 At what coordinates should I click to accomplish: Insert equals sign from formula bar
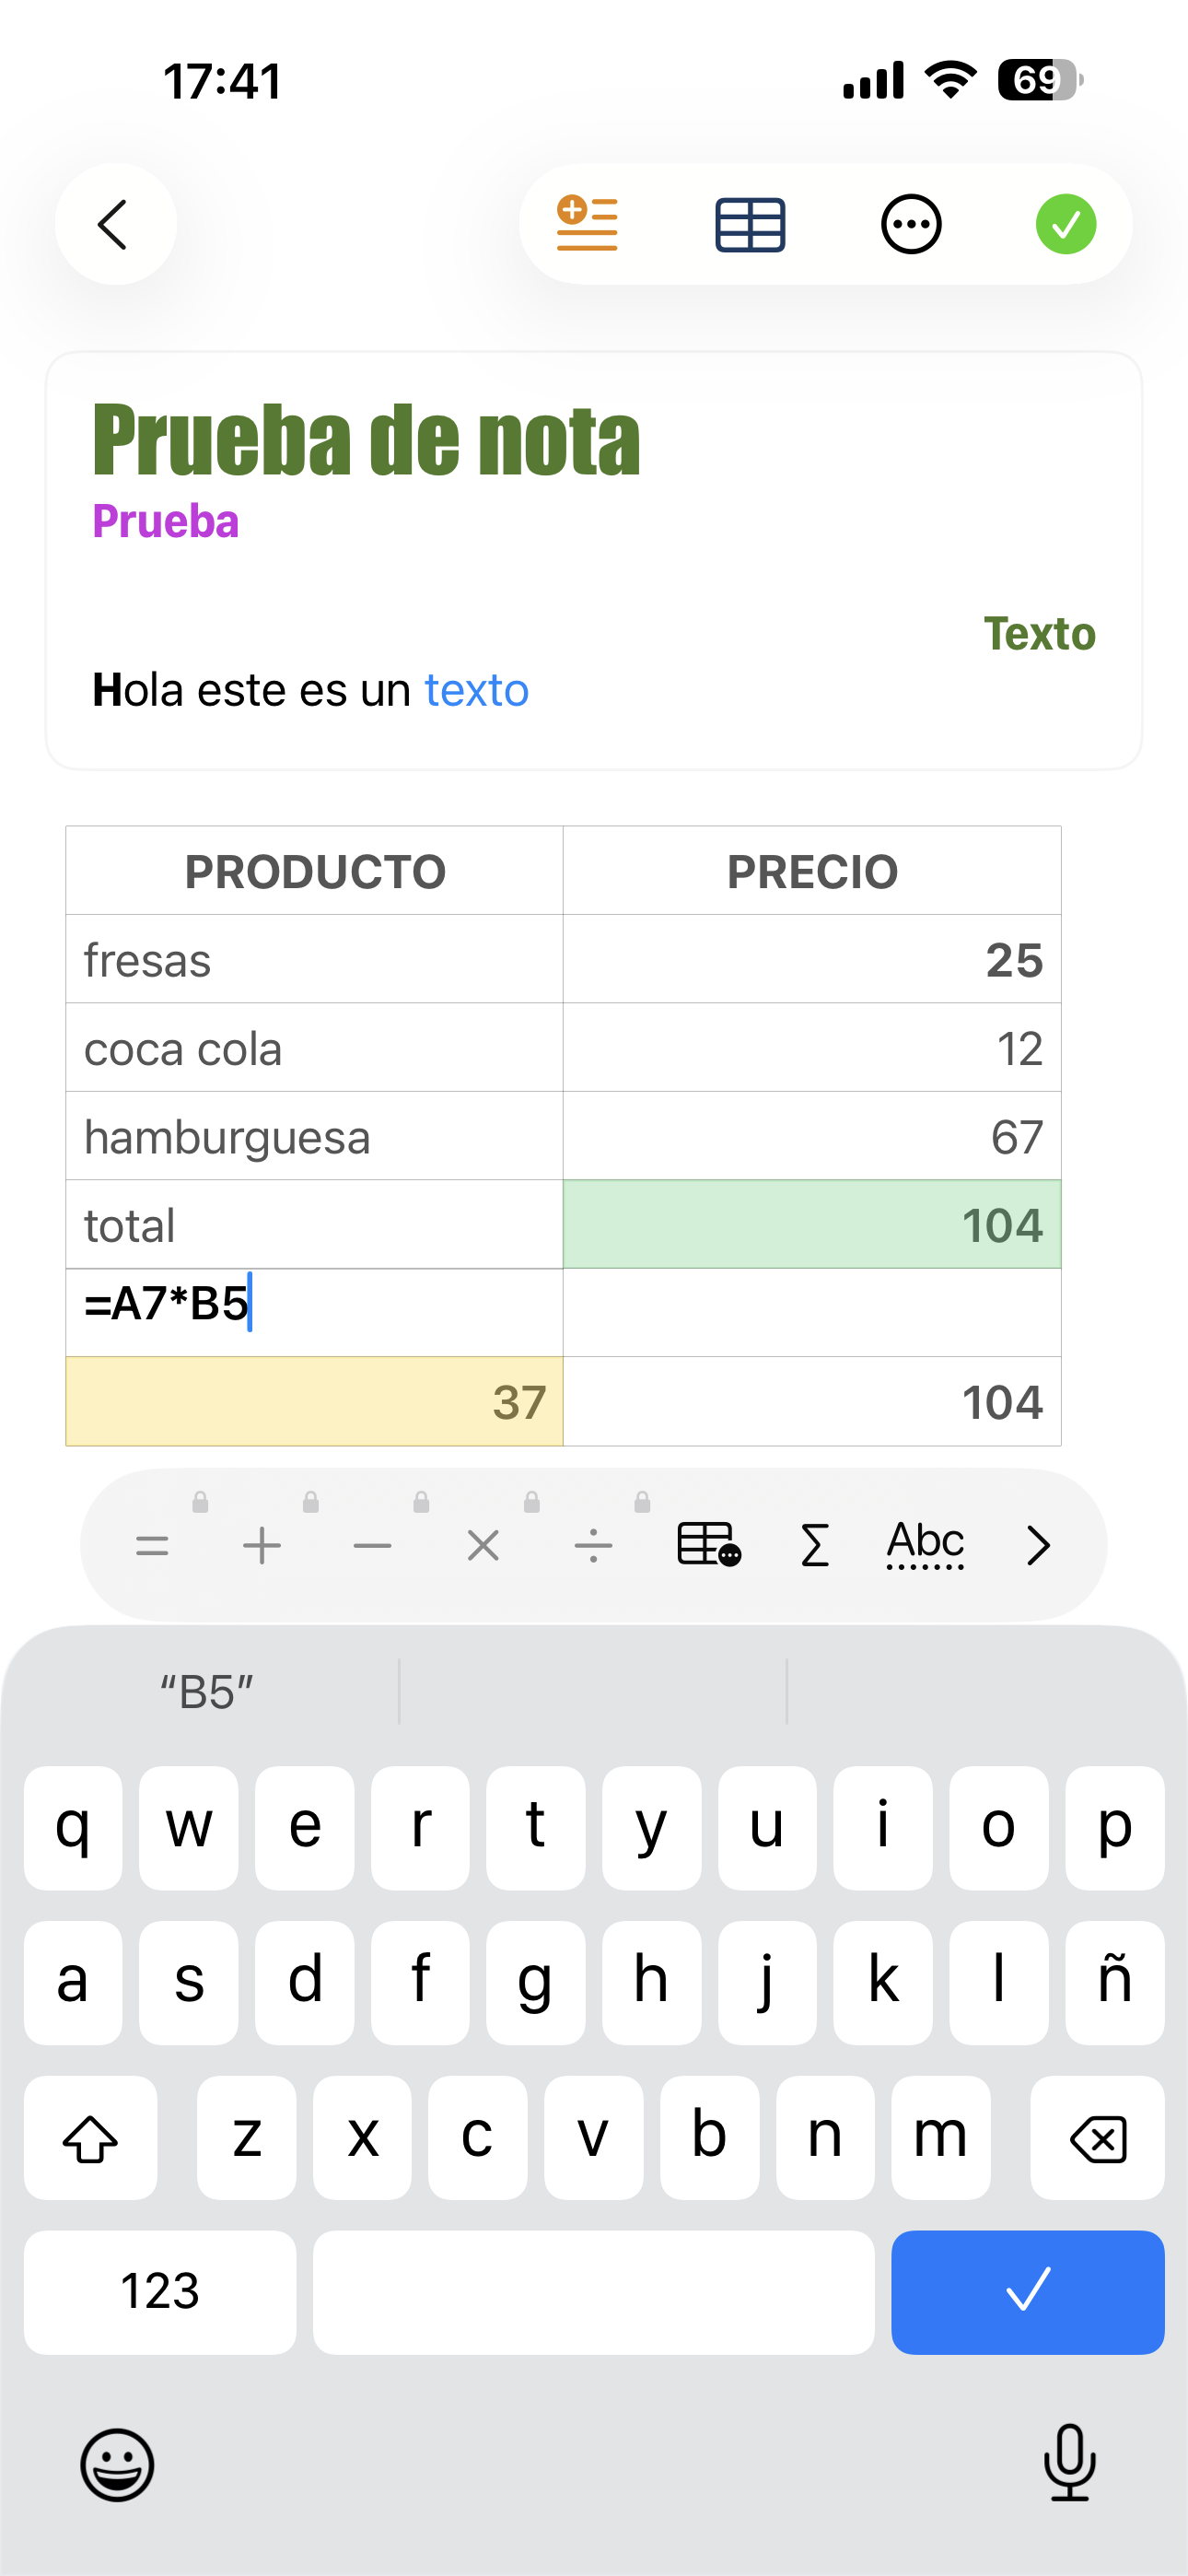click(x=152, y=1546)
